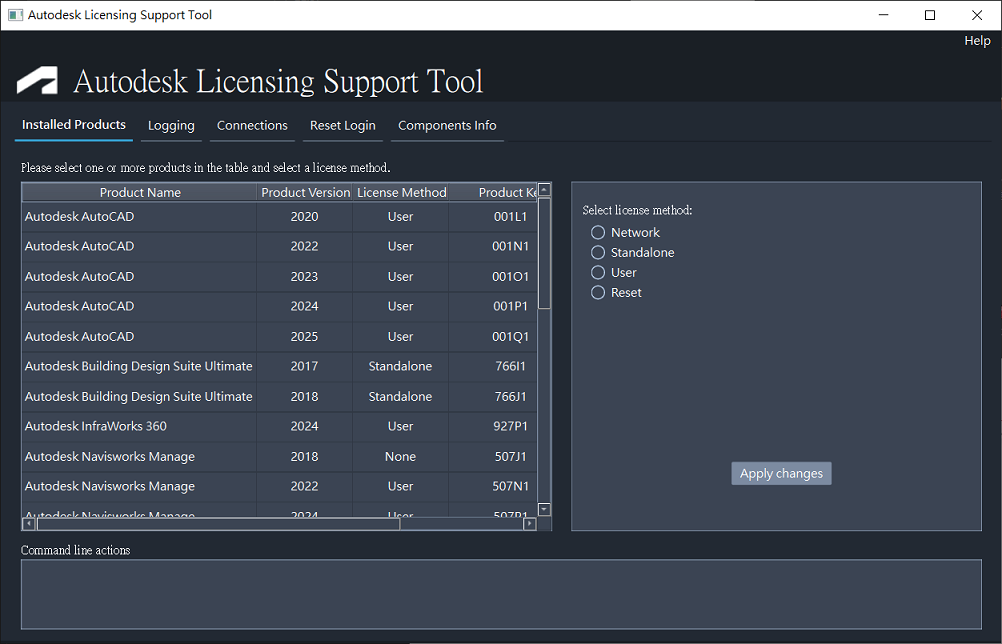Select the Network license method radio button
The image size is (1002, 644).
click(x=597, y=233)
